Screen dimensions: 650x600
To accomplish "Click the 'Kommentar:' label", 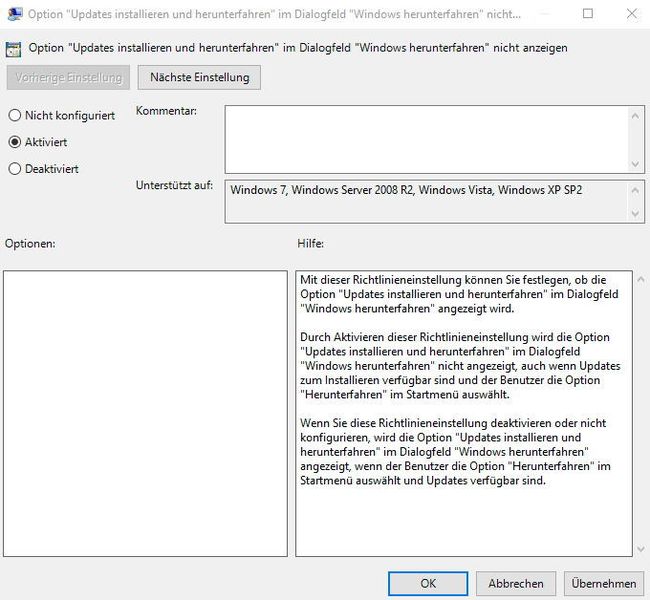I will [166, 111].
